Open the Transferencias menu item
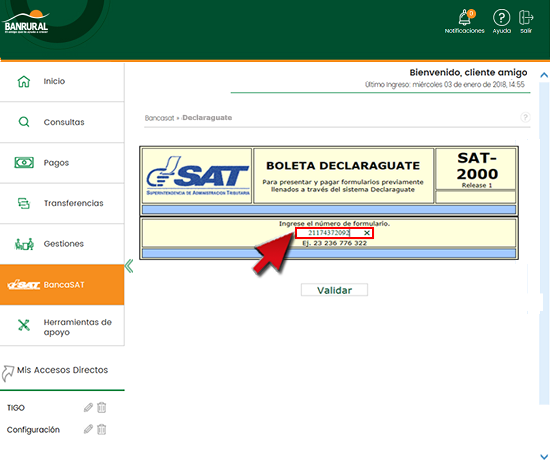550x472 pixels. coord(62,203)
